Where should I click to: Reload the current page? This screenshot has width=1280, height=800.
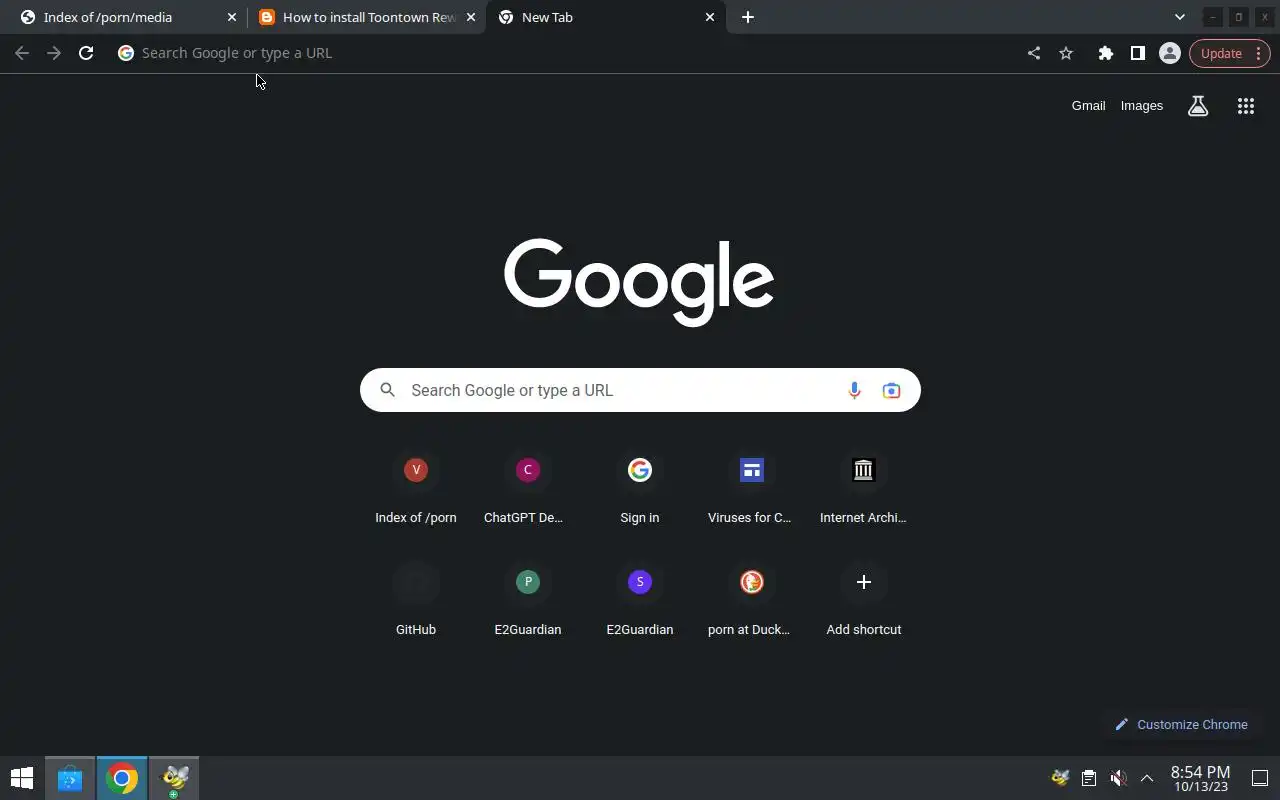pos(86,53)
